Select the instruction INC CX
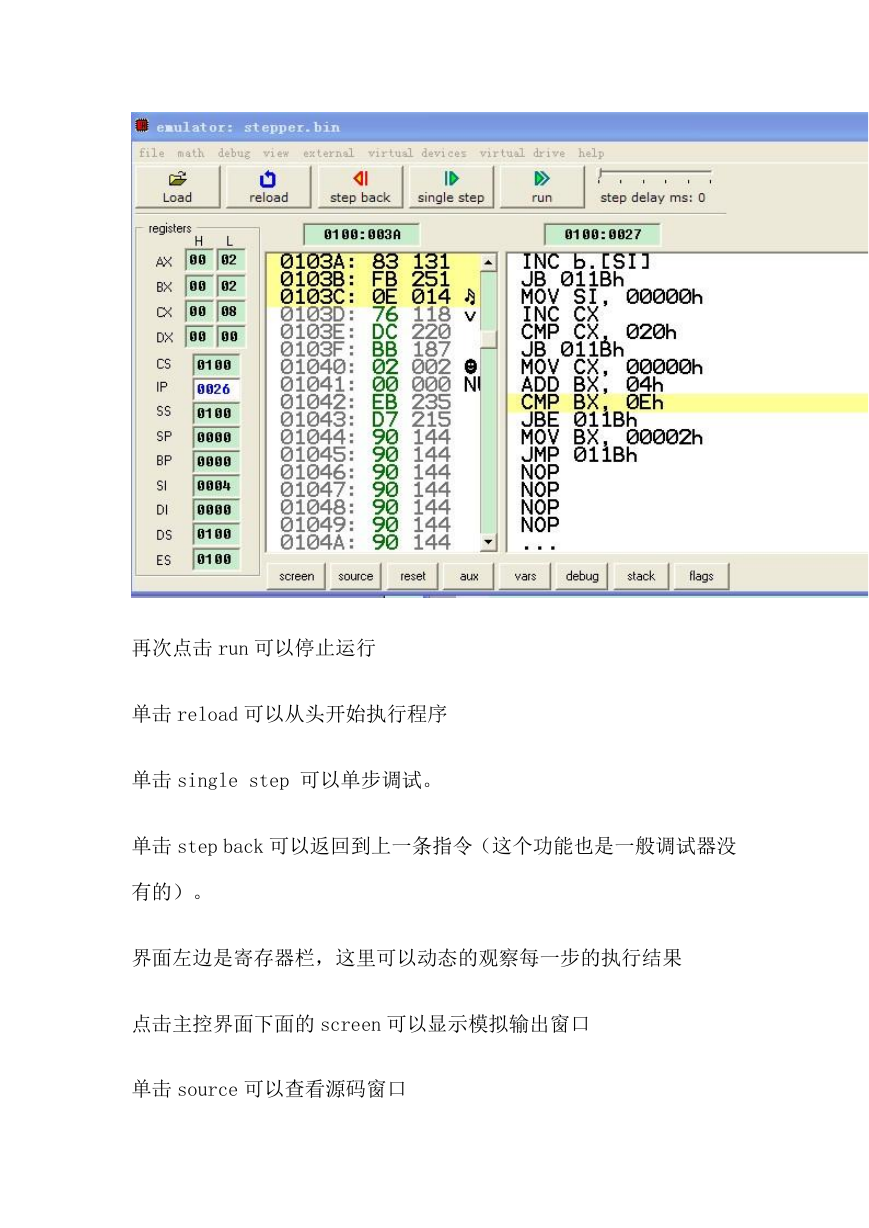This screenshot has height=1228, width=869. pos(560,314)
